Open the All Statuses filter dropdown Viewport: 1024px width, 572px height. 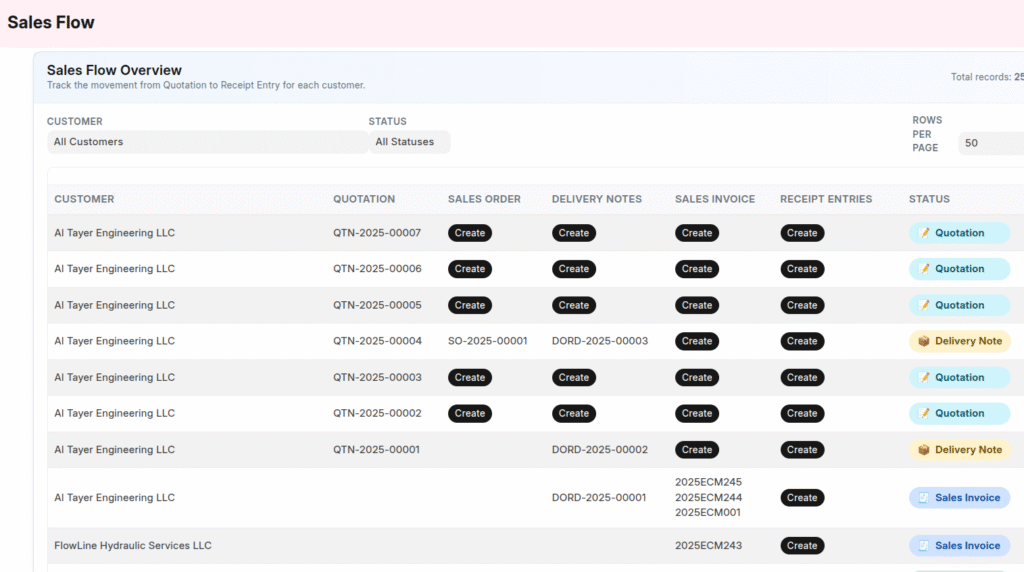point(409,142)
